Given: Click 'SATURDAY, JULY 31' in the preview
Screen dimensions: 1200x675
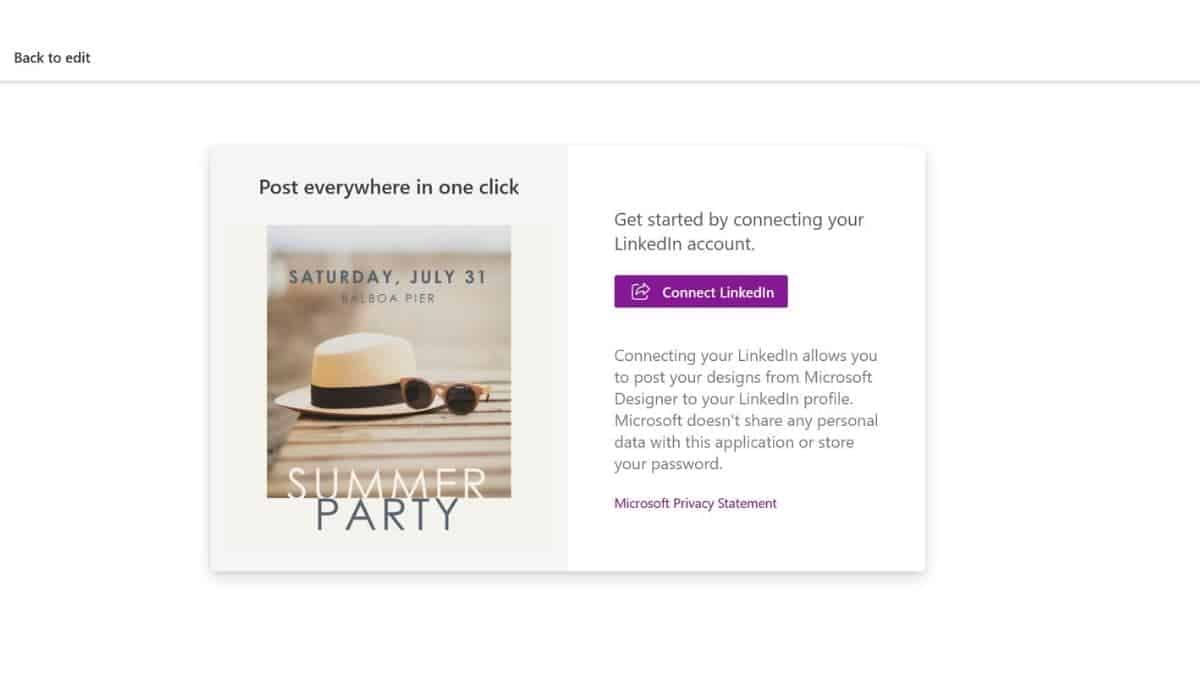Looking at the screenshot, I should (x=387, y=277).
